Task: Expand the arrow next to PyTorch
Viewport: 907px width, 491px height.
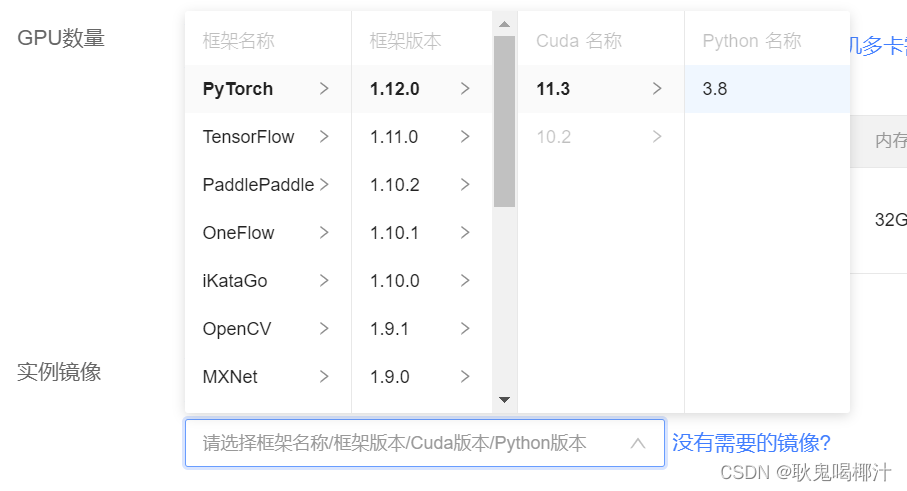Action: [x=324, y=88]
